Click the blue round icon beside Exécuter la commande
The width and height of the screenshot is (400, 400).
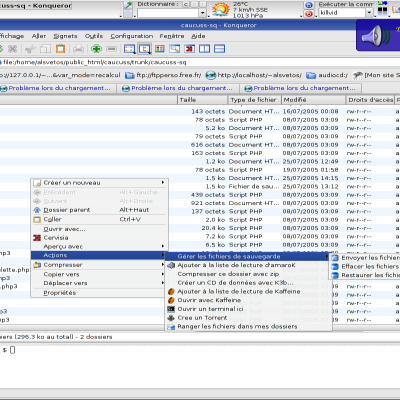[309, 5]
